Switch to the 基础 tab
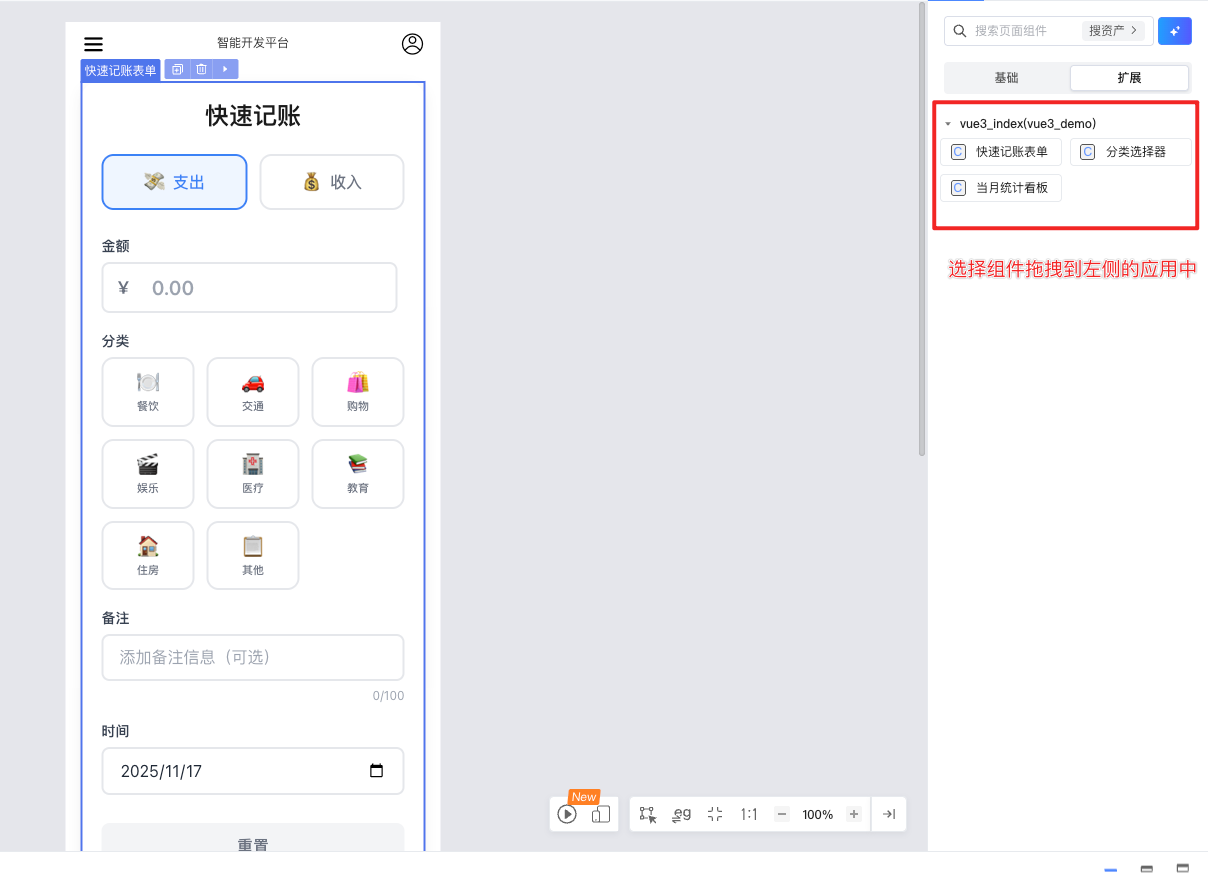 [x=1007, y=78]
